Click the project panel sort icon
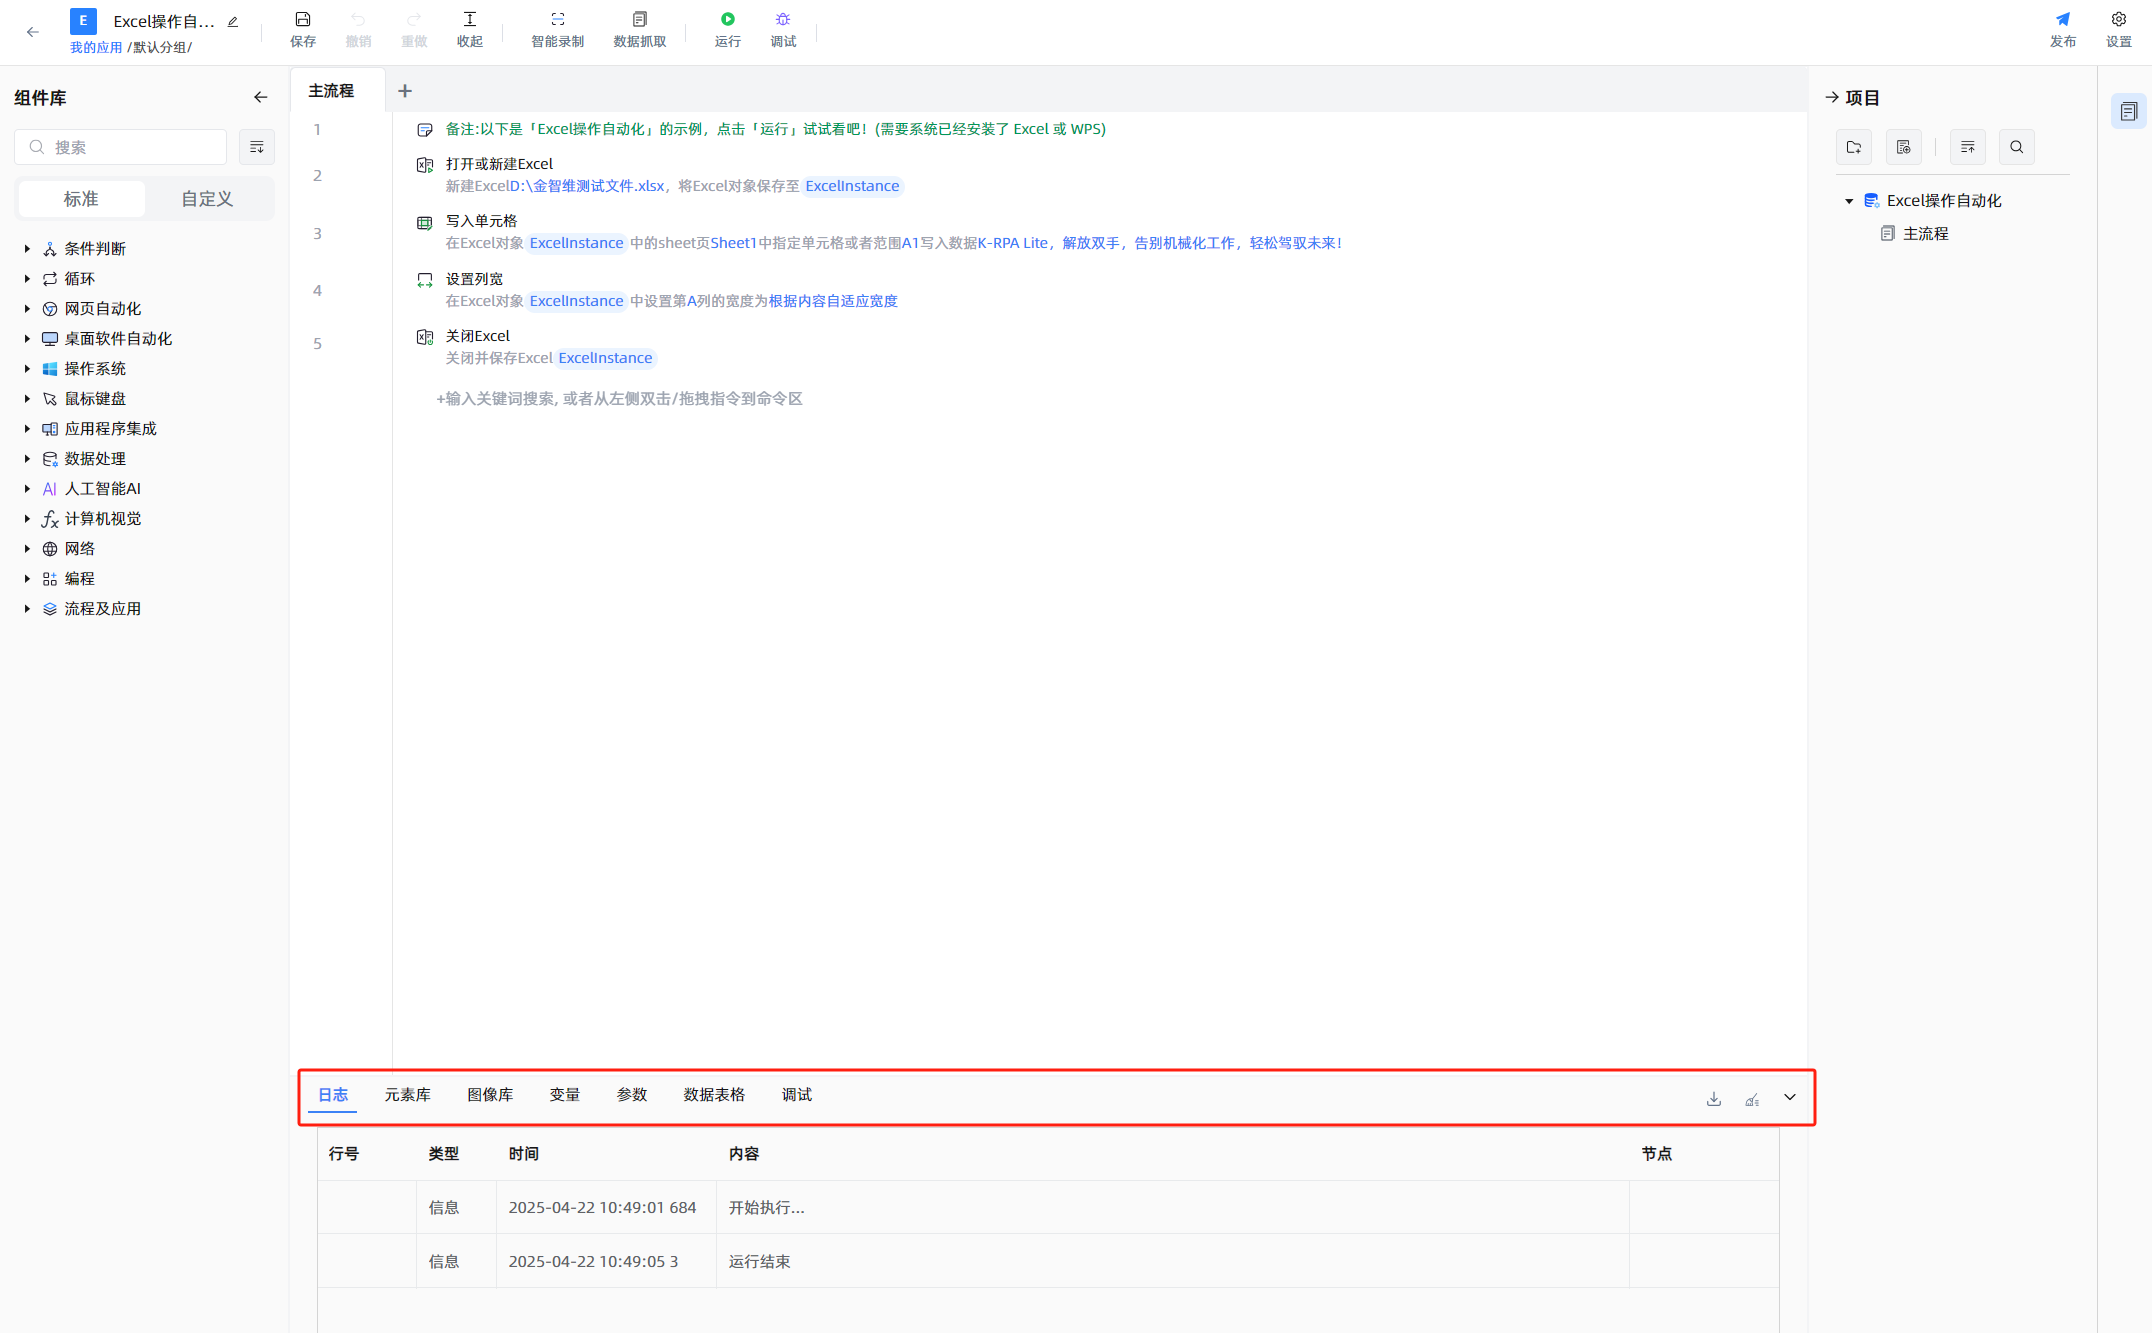 1968,147
